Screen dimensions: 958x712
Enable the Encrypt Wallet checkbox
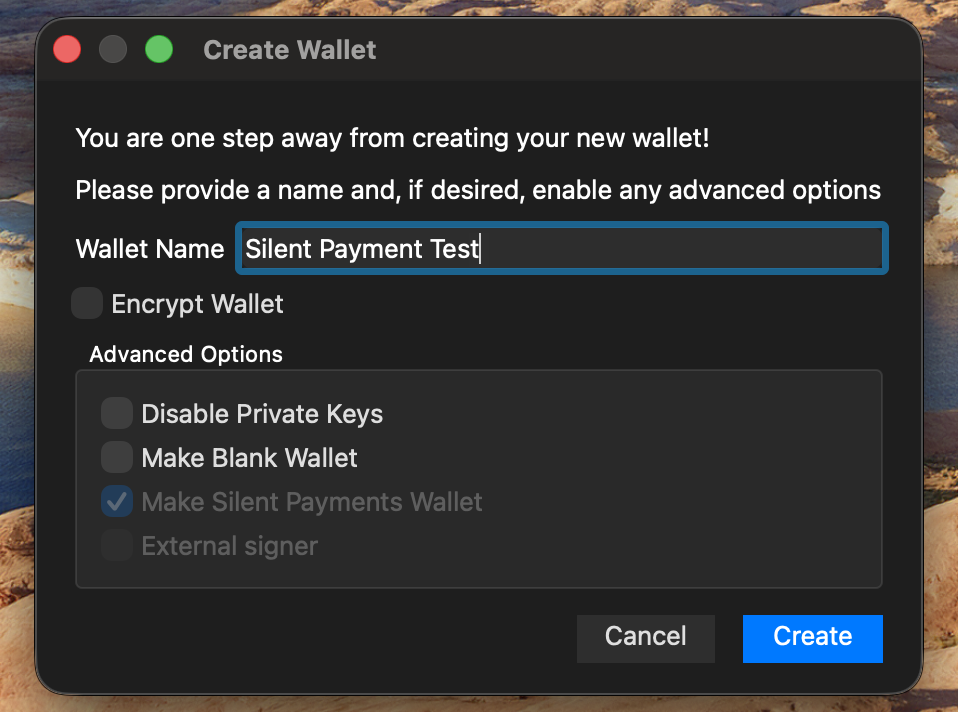[87, 303]
